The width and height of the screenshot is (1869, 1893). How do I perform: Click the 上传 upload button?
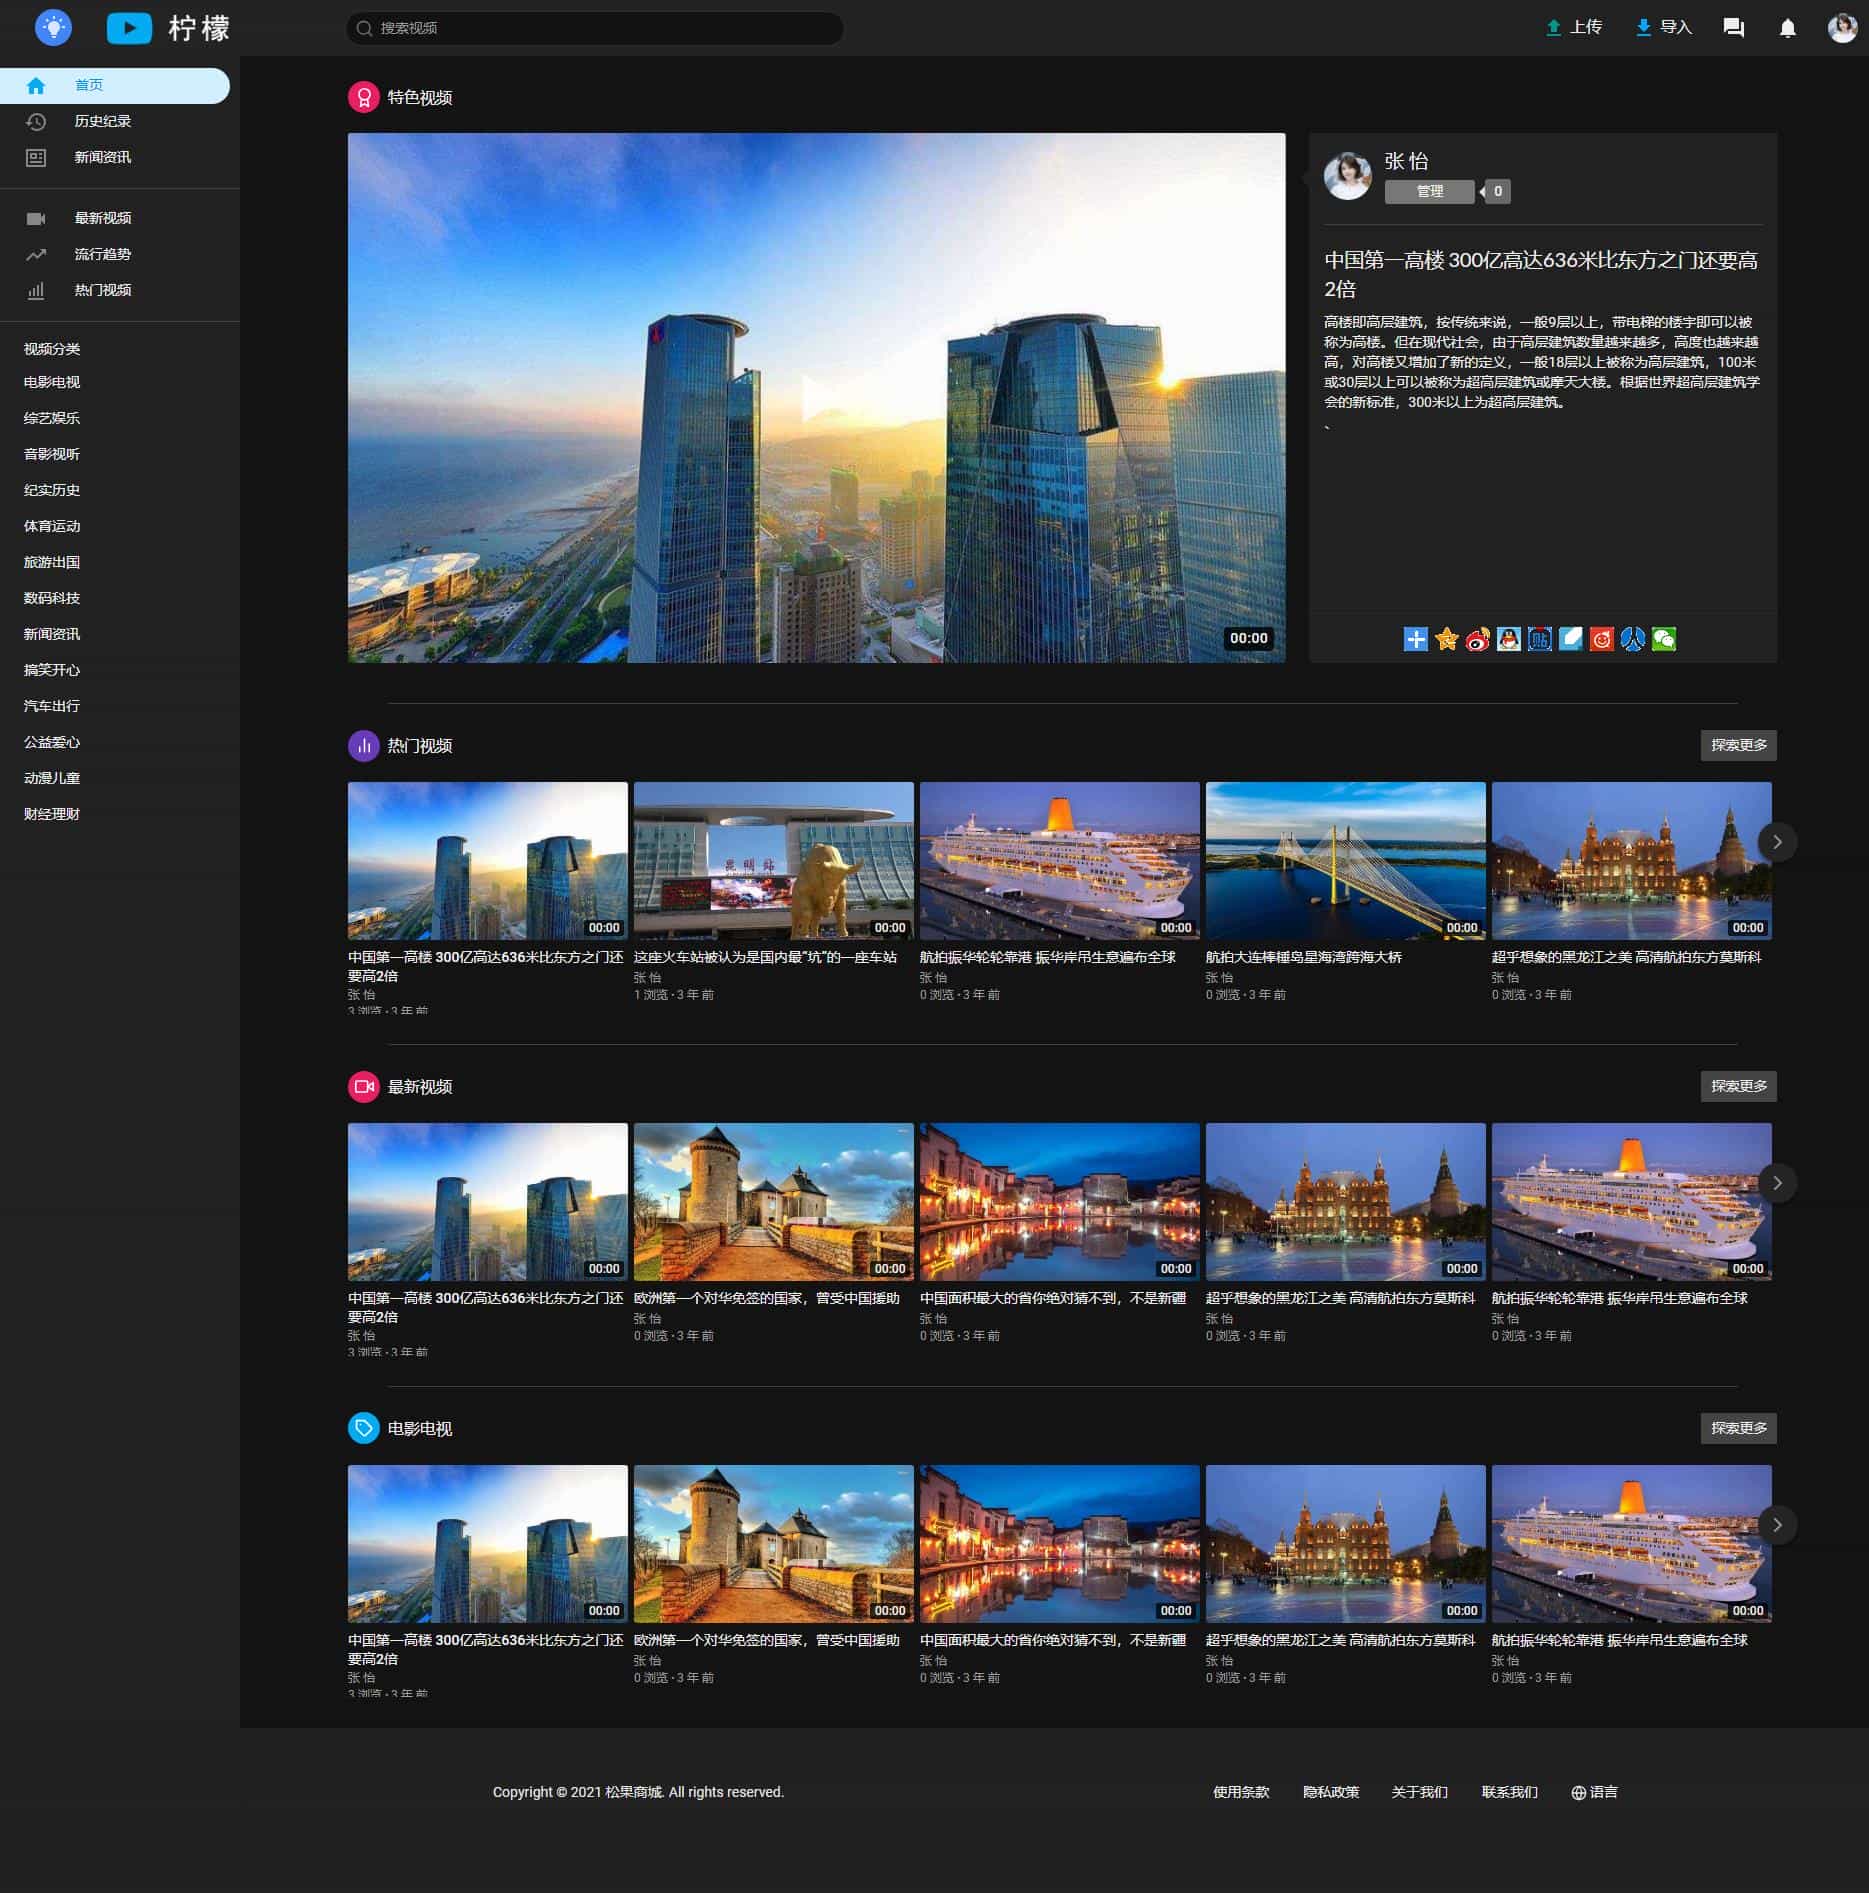click(x=1574, y=28)
